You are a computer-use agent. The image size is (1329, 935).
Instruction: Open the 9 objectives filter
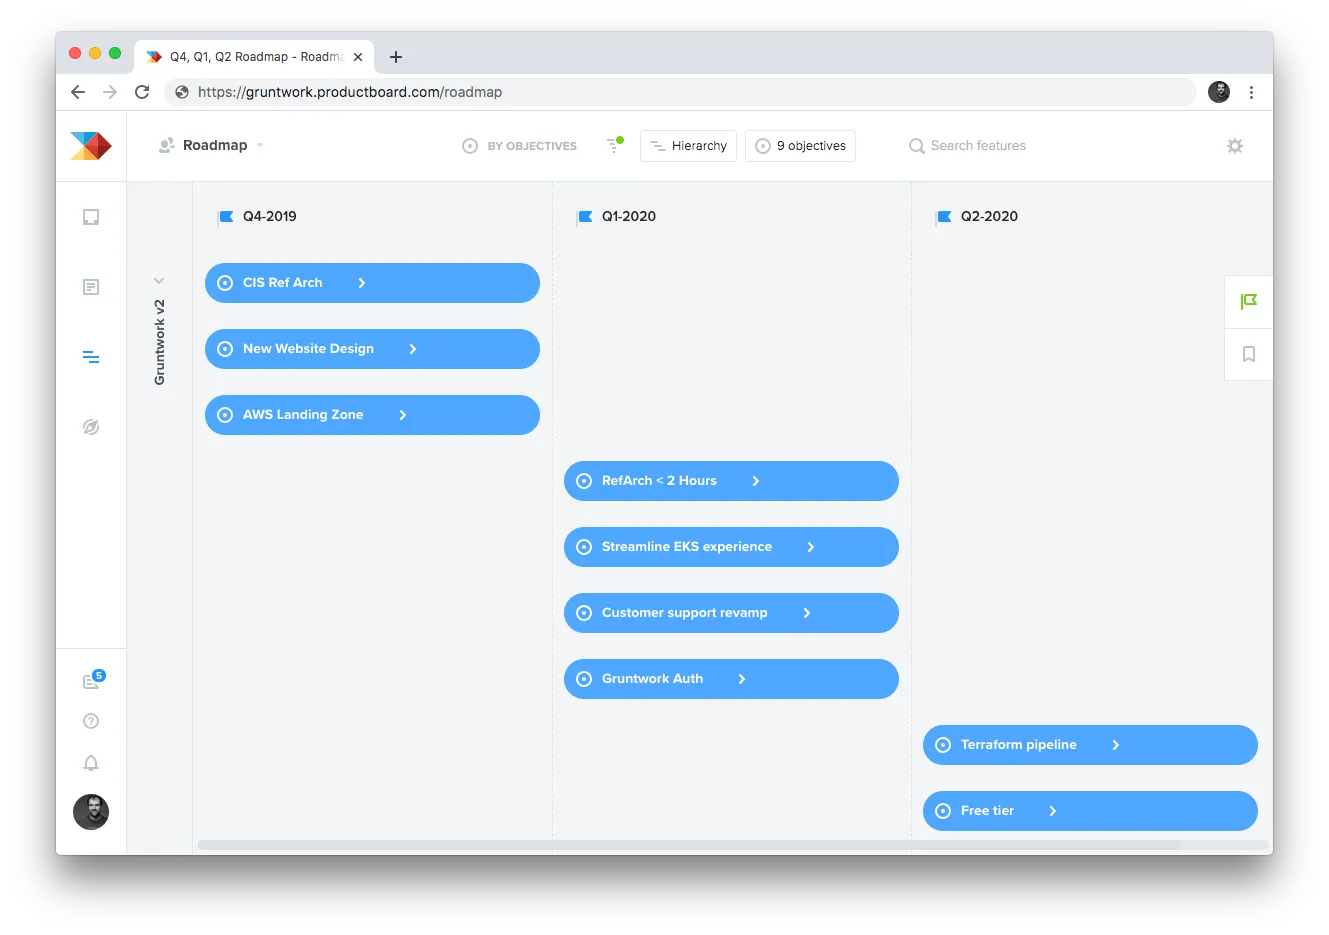pos(801,146)
